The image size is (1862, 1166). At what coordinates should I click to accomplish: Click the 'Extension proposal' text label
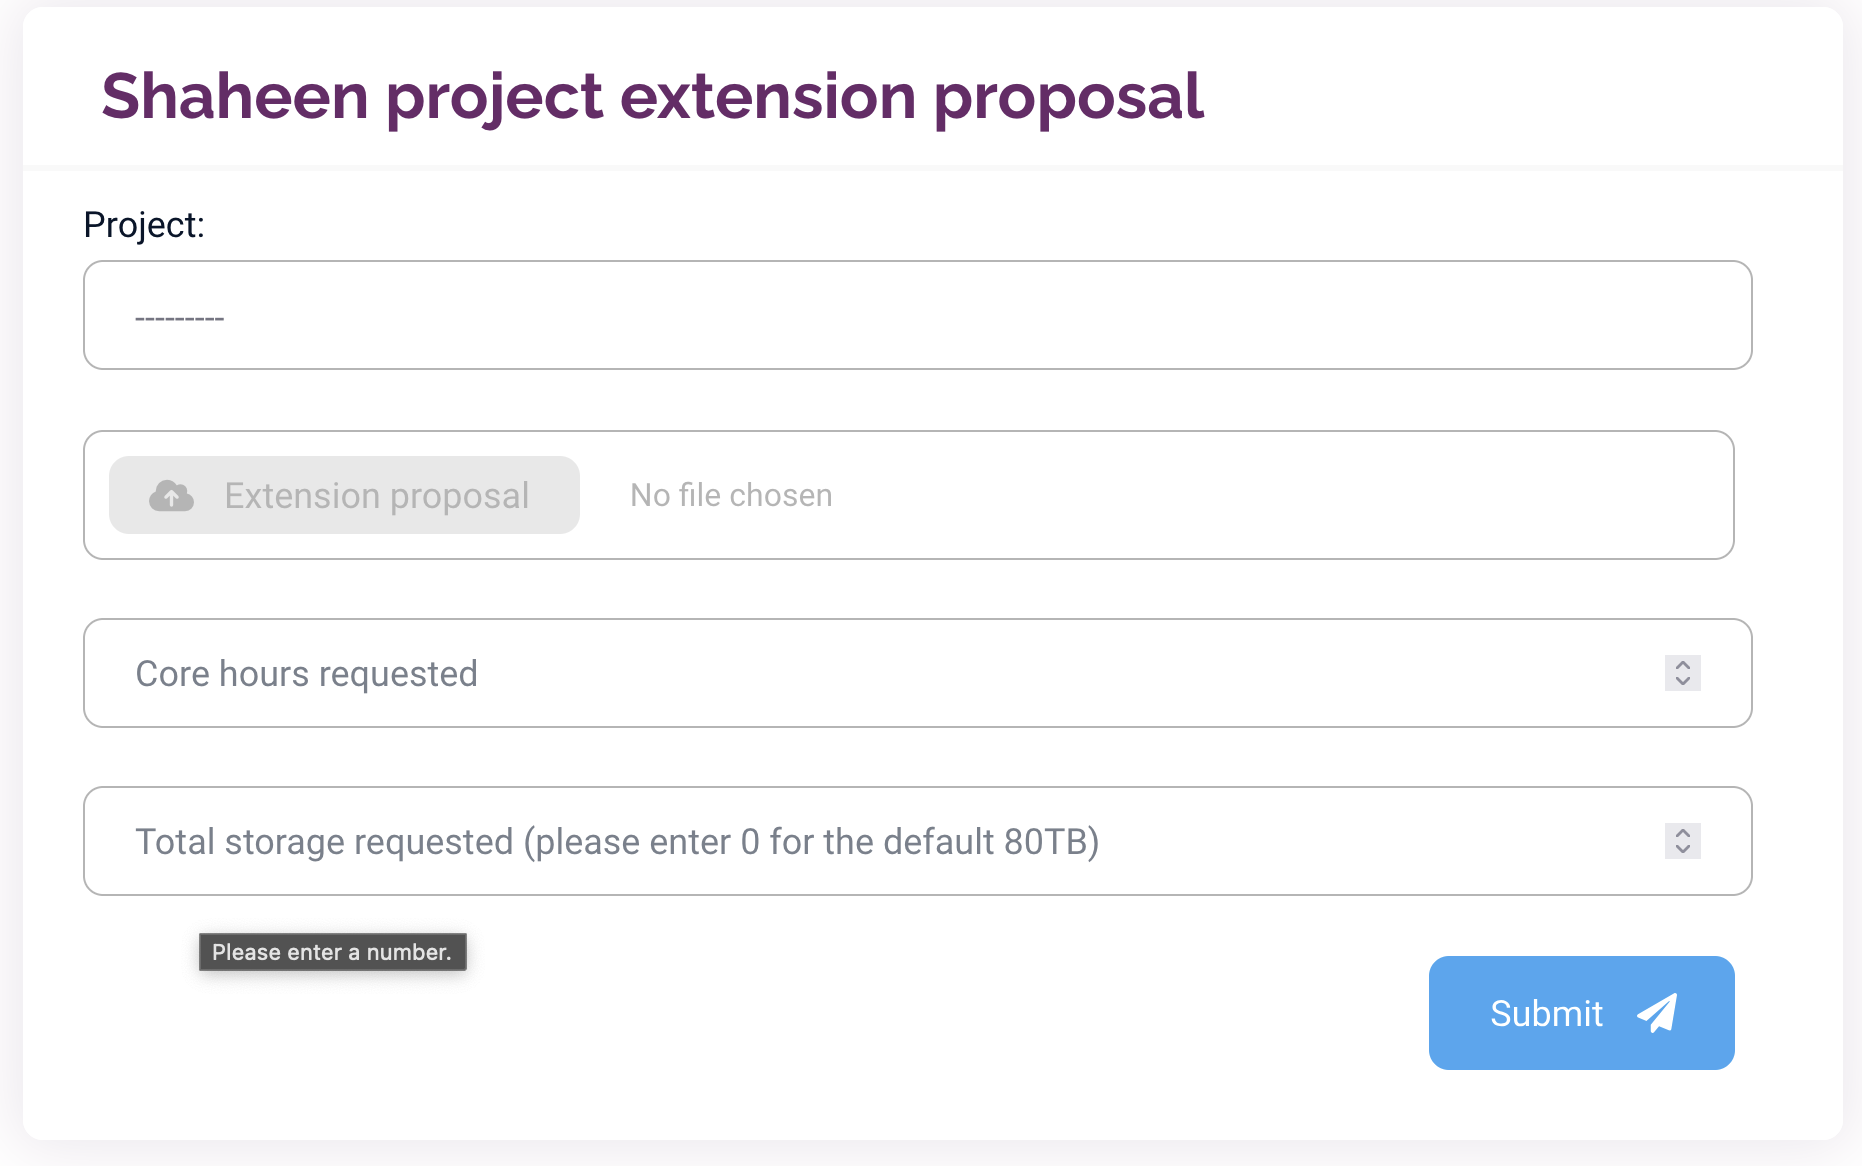tap(376, 496)
